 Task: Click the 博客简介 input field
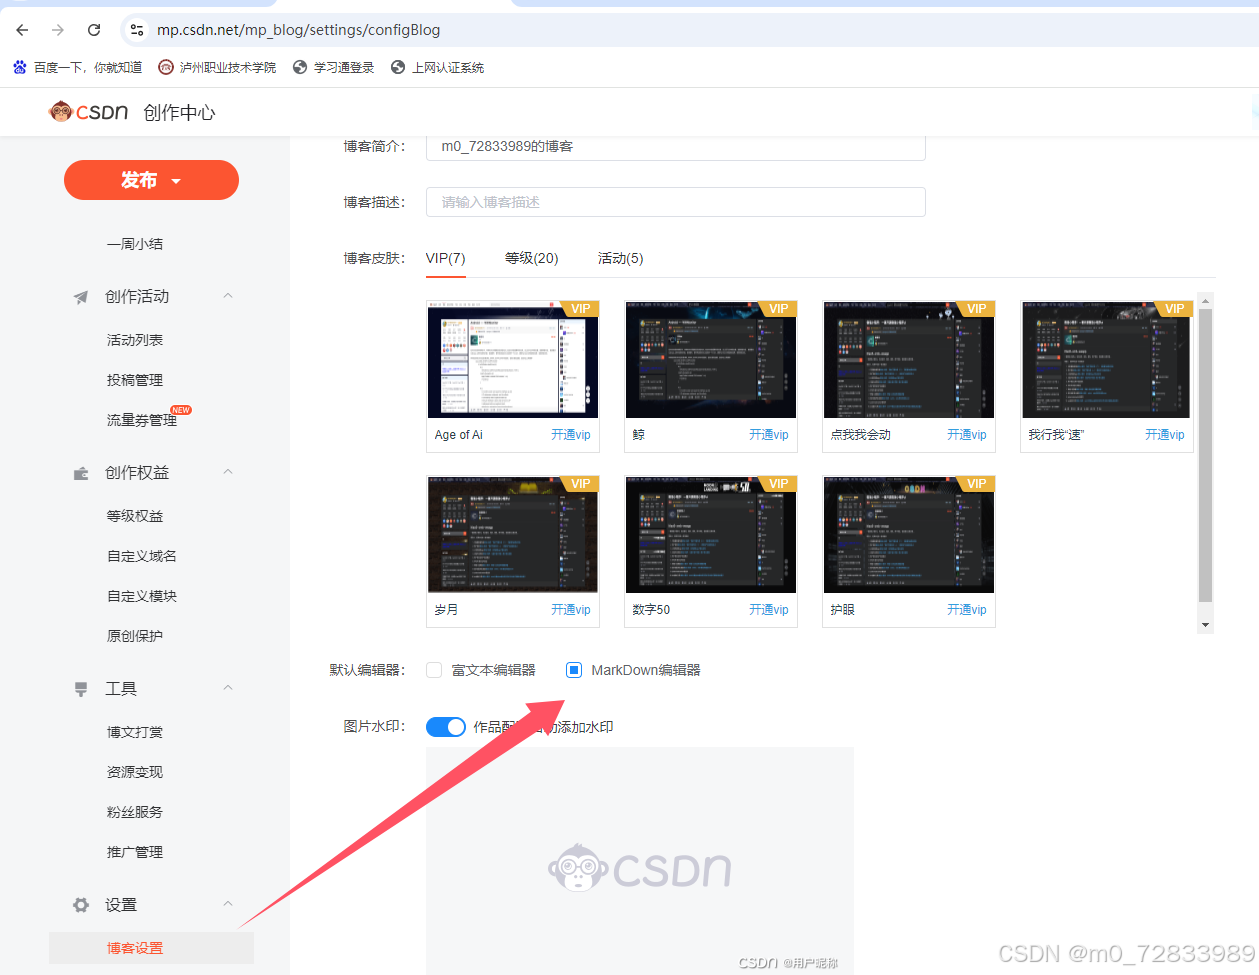676,147
